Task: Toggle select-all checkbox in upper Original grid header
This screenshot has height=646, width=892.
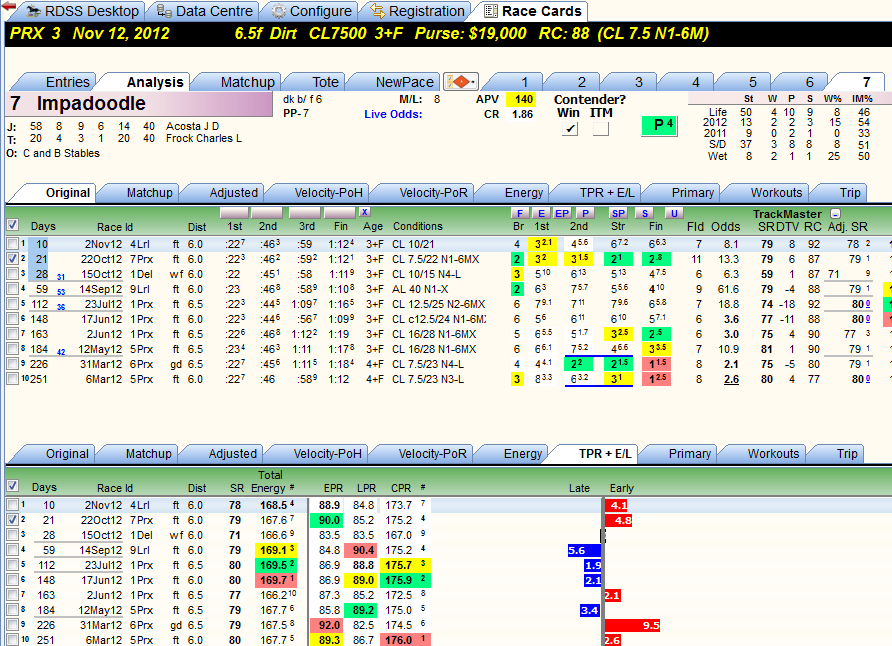Action: pos(13,225)
